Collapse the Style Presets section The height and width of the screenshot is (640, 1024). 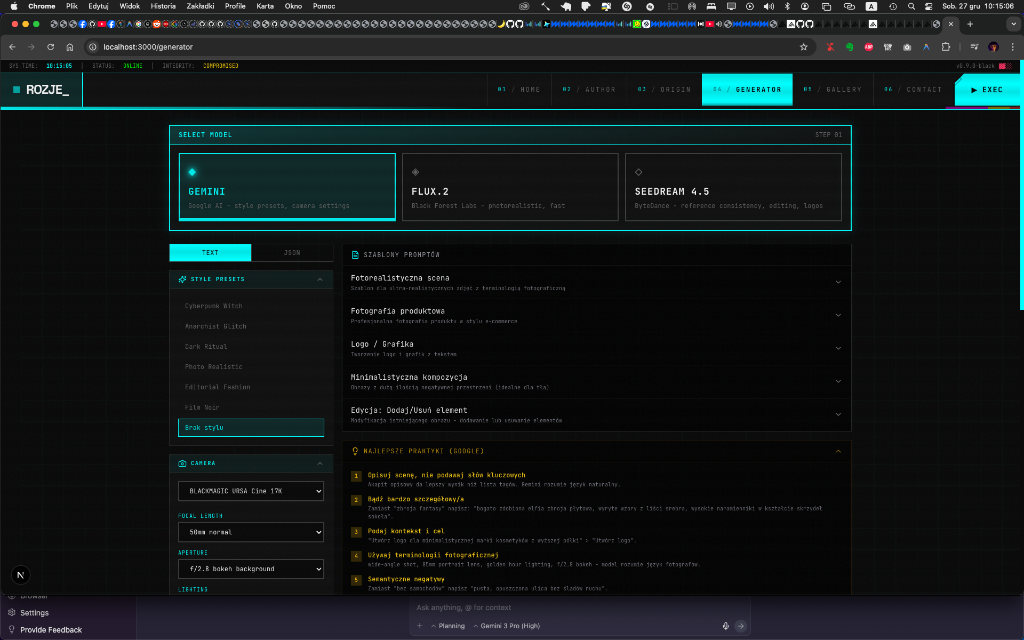tap(319, 279)
